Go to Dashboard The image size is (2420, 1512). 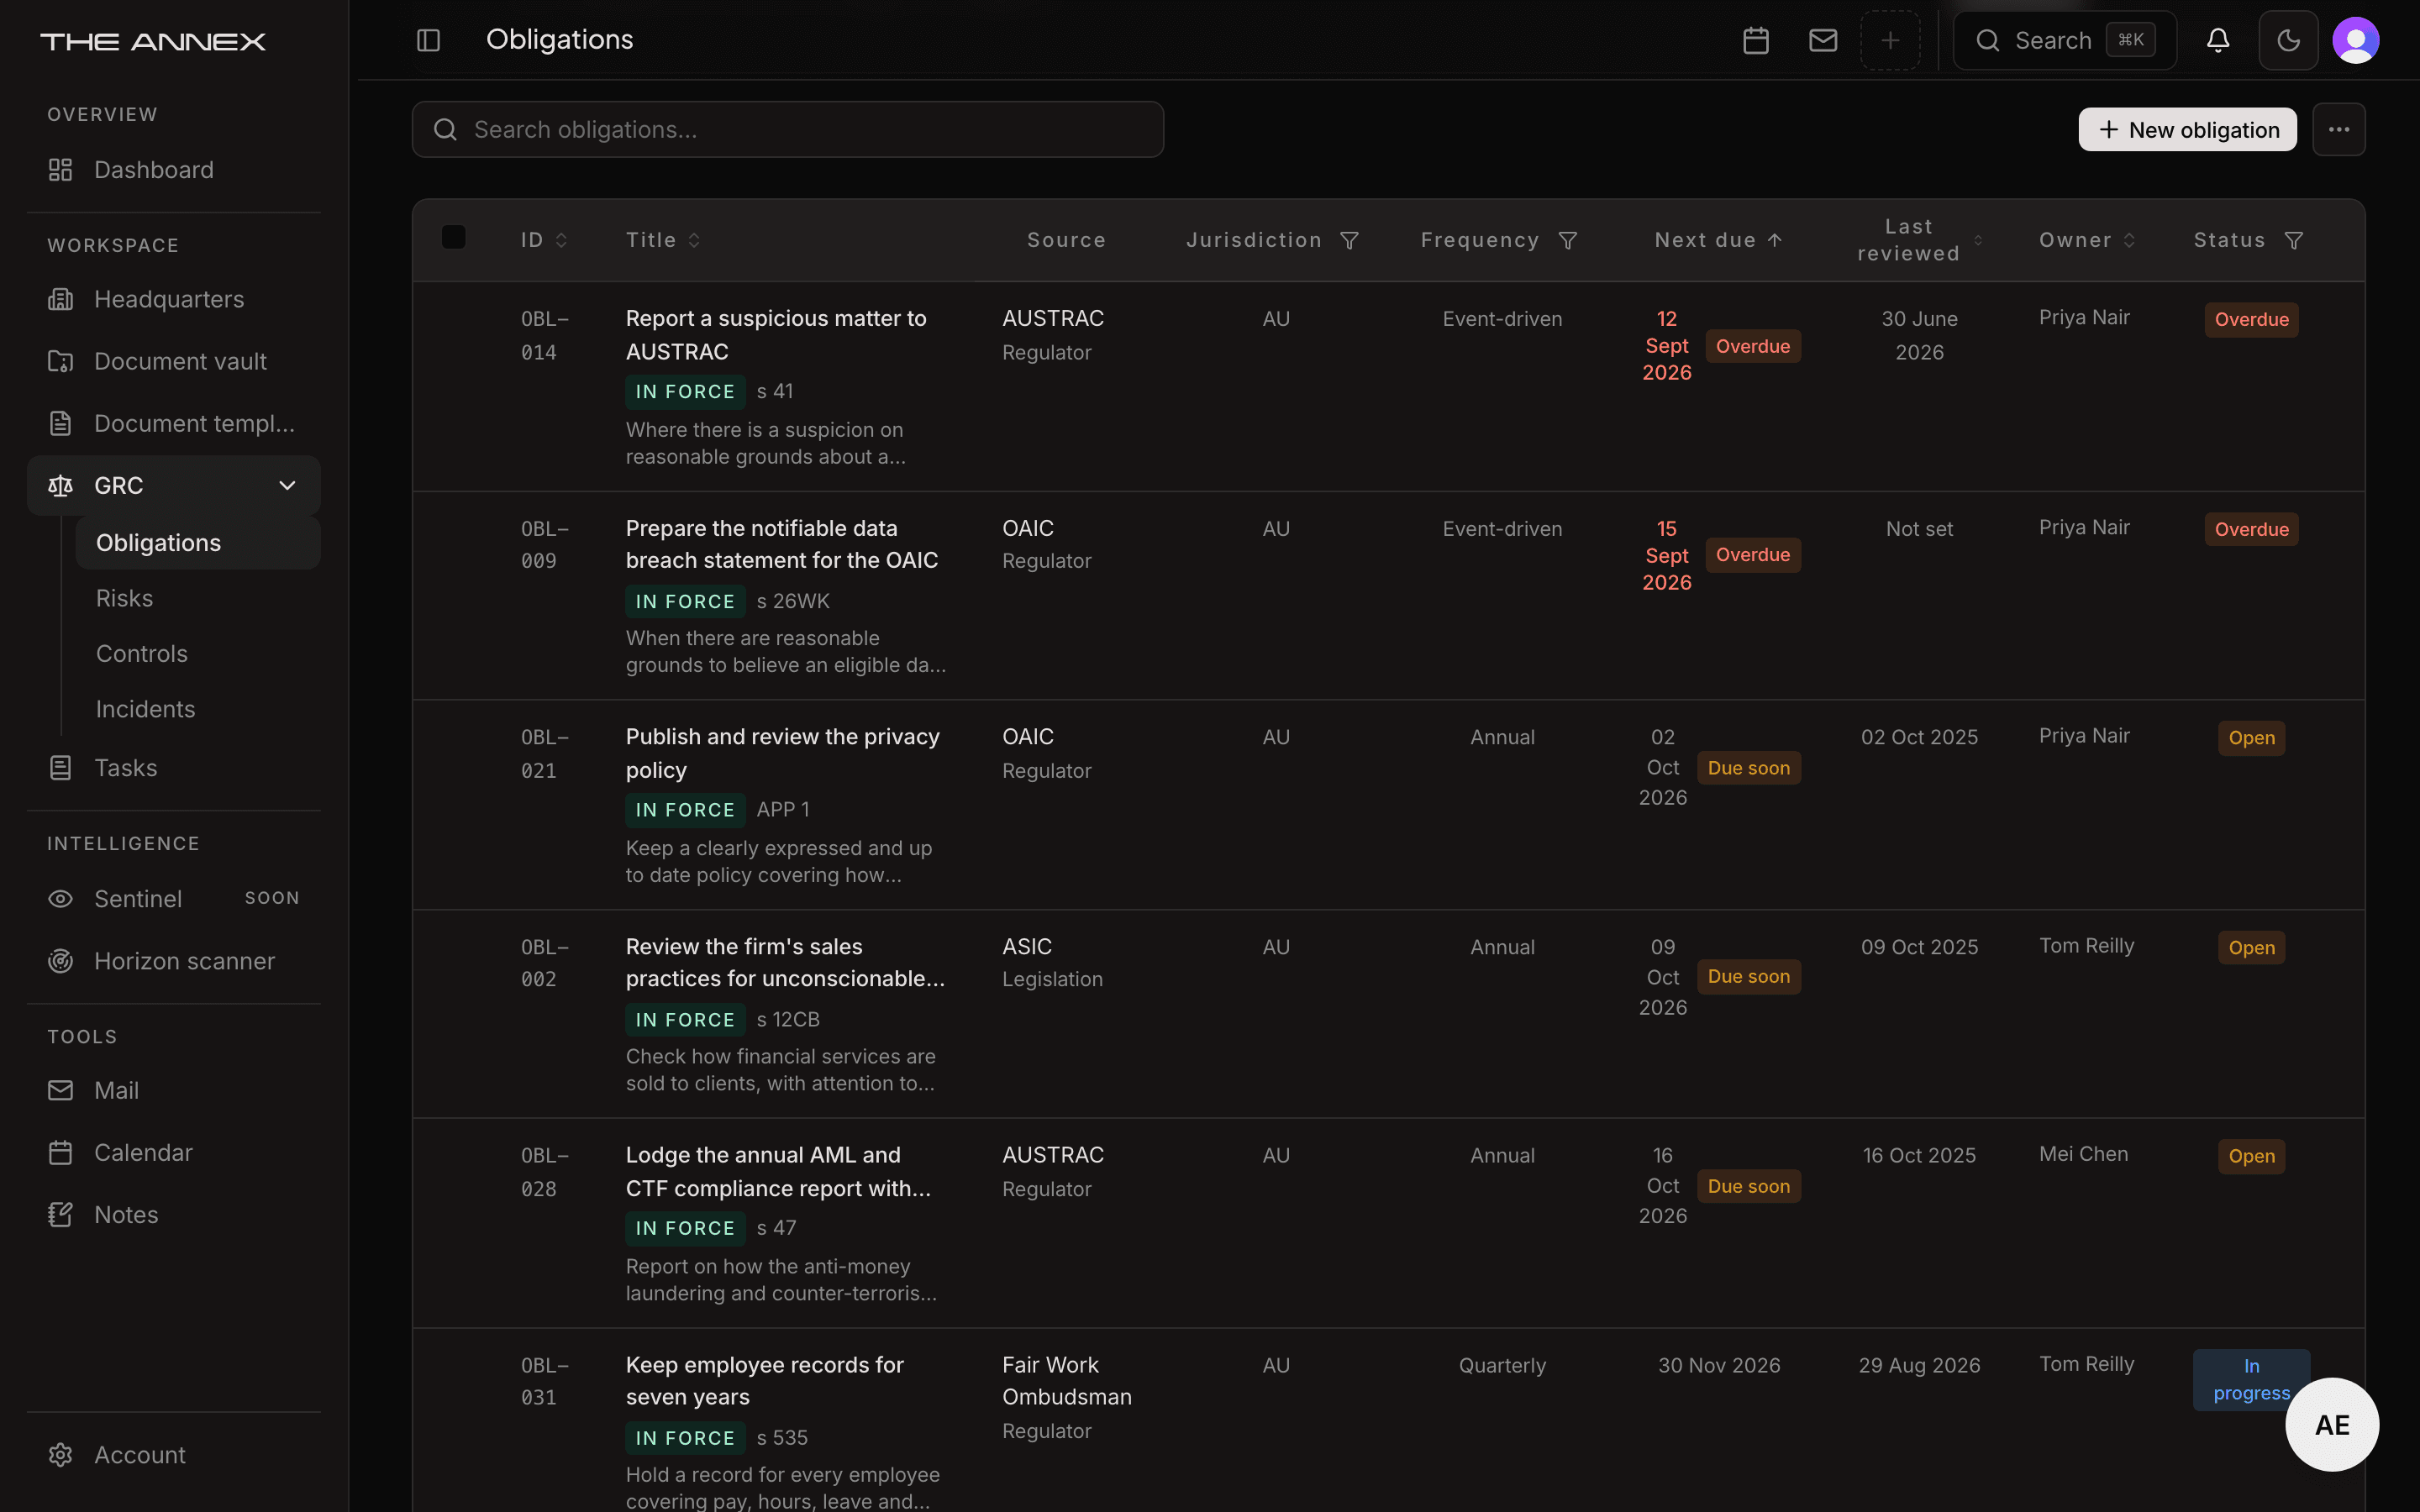(174, 170)
